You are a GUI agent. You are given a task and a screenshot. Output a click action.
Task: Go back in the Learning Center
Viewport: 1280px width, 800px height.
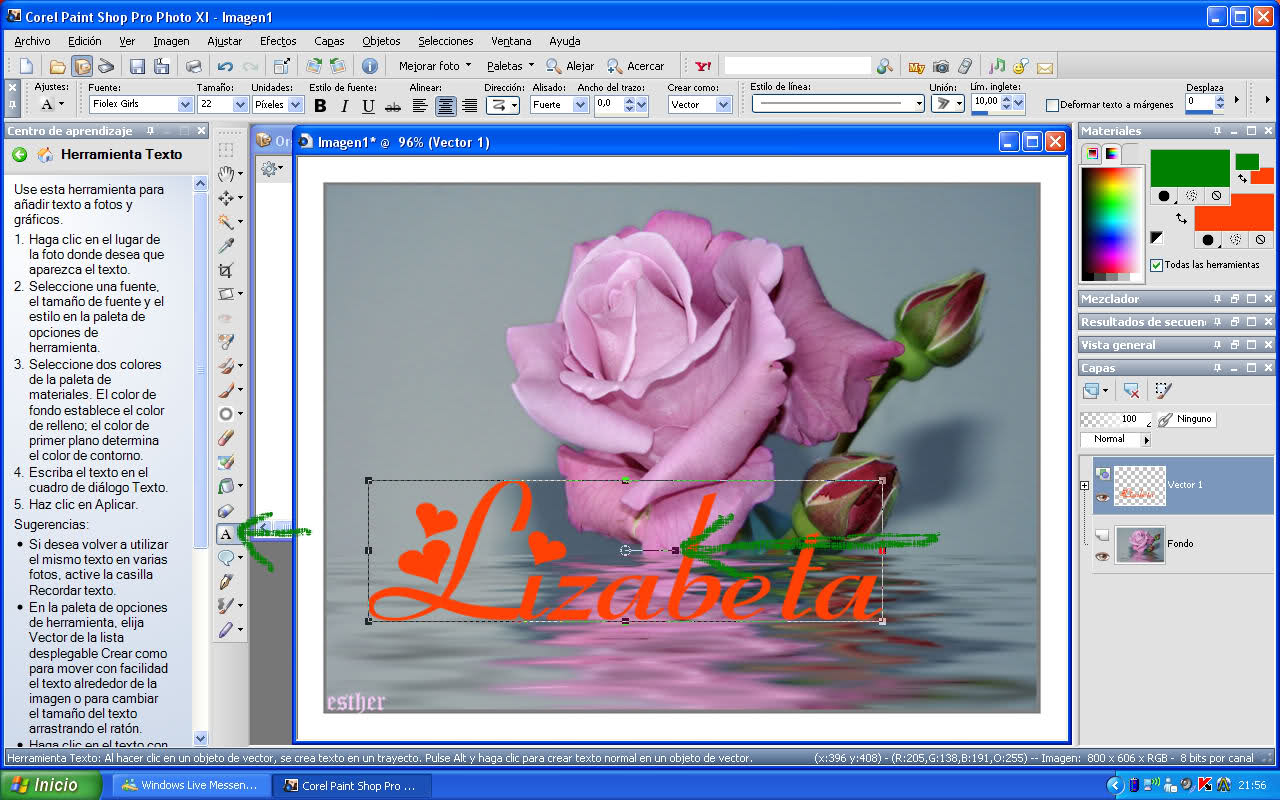(19, 155)
